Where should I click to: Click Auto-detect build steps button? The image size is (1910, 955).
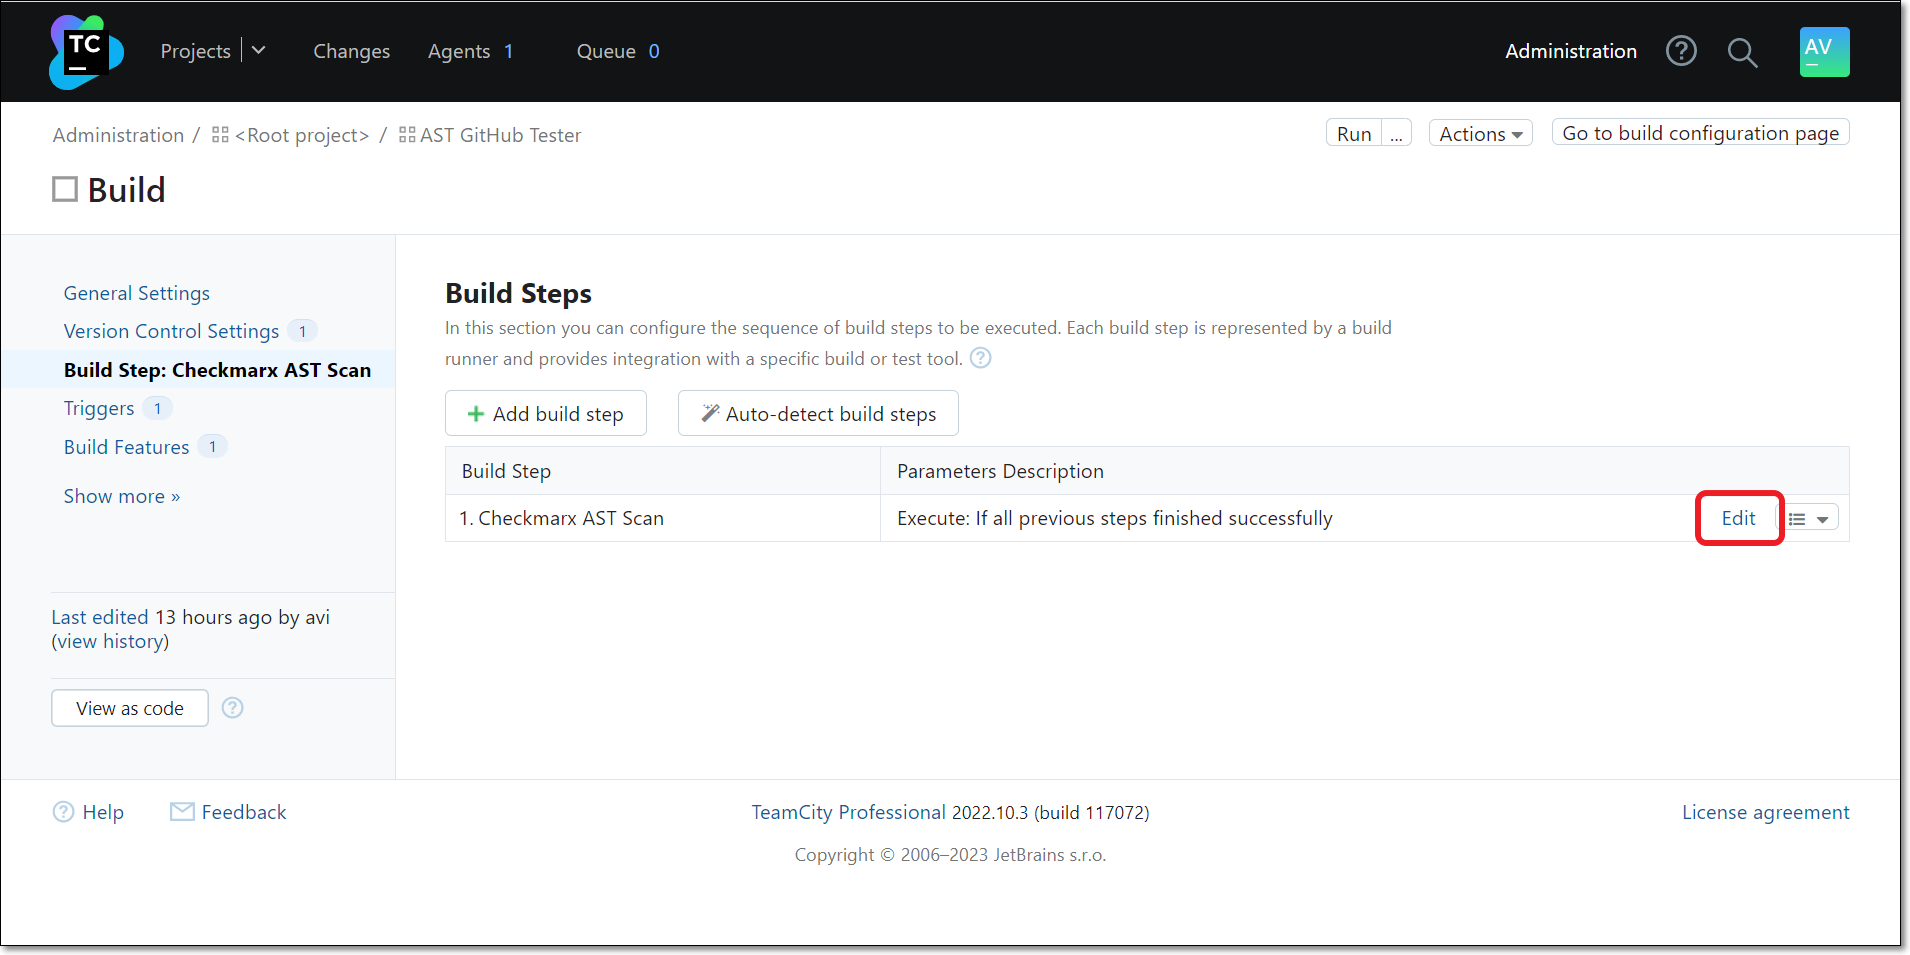pos(818,413)
